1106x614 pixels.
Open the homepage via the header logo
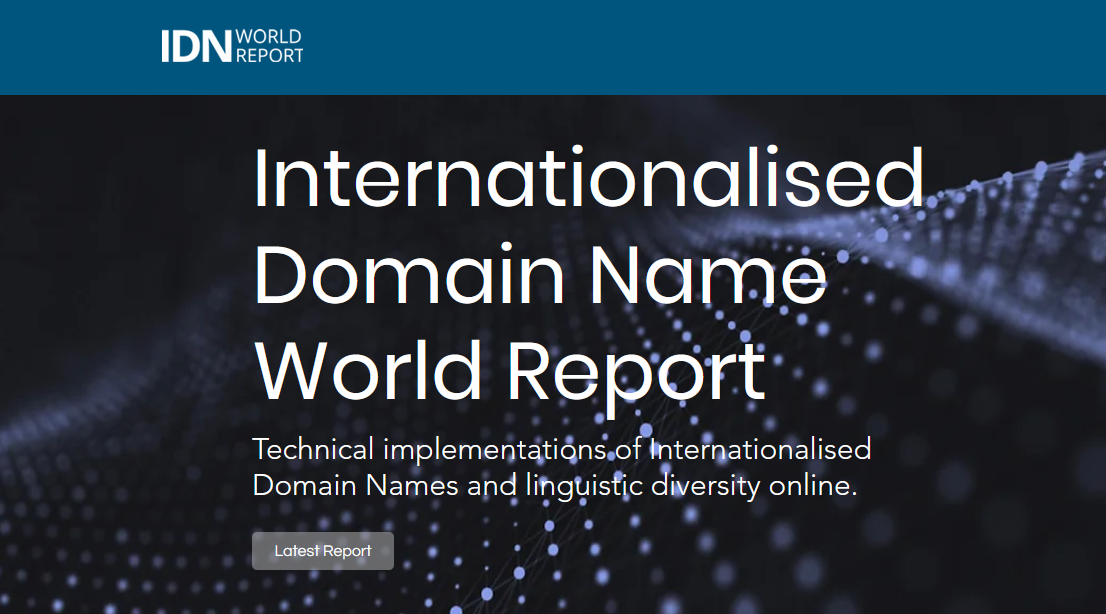230,46
